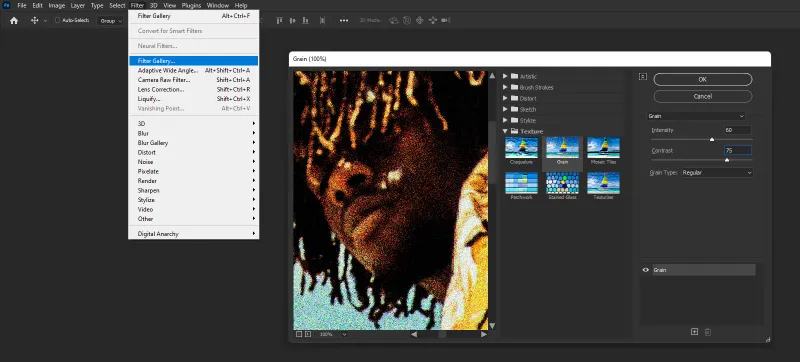Click the align bottom edges icon
The image size is (800, 362).
click(x=305, y=20)
